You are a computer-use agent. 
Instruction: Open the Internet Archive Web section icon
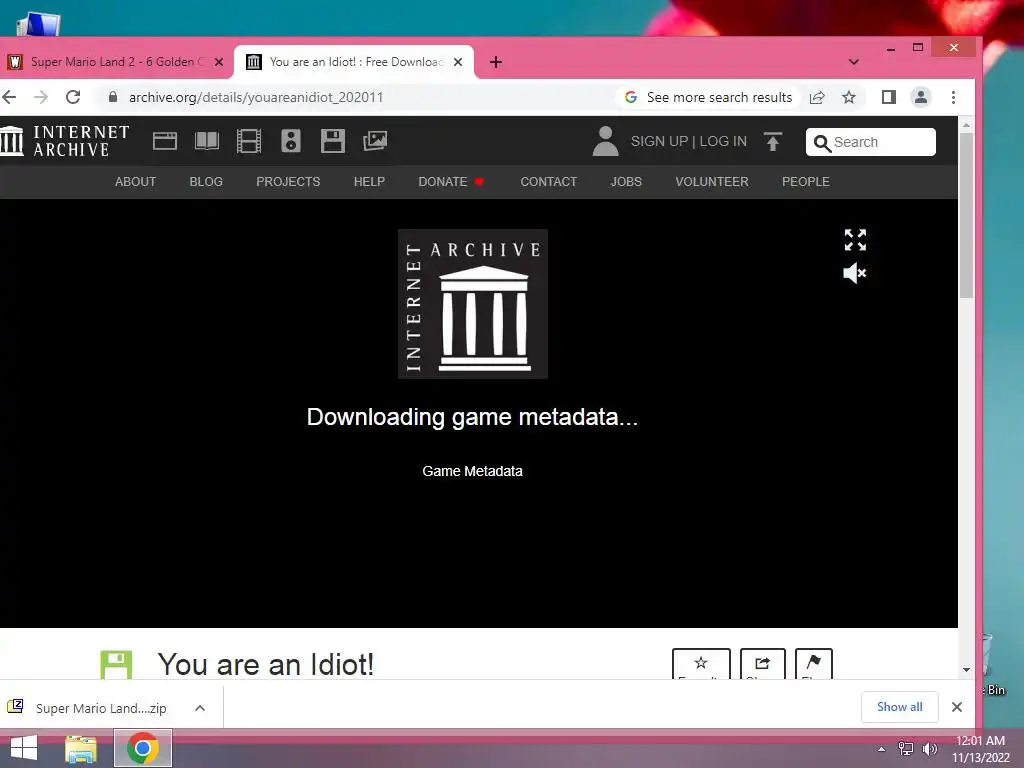[x=165, y=141]
